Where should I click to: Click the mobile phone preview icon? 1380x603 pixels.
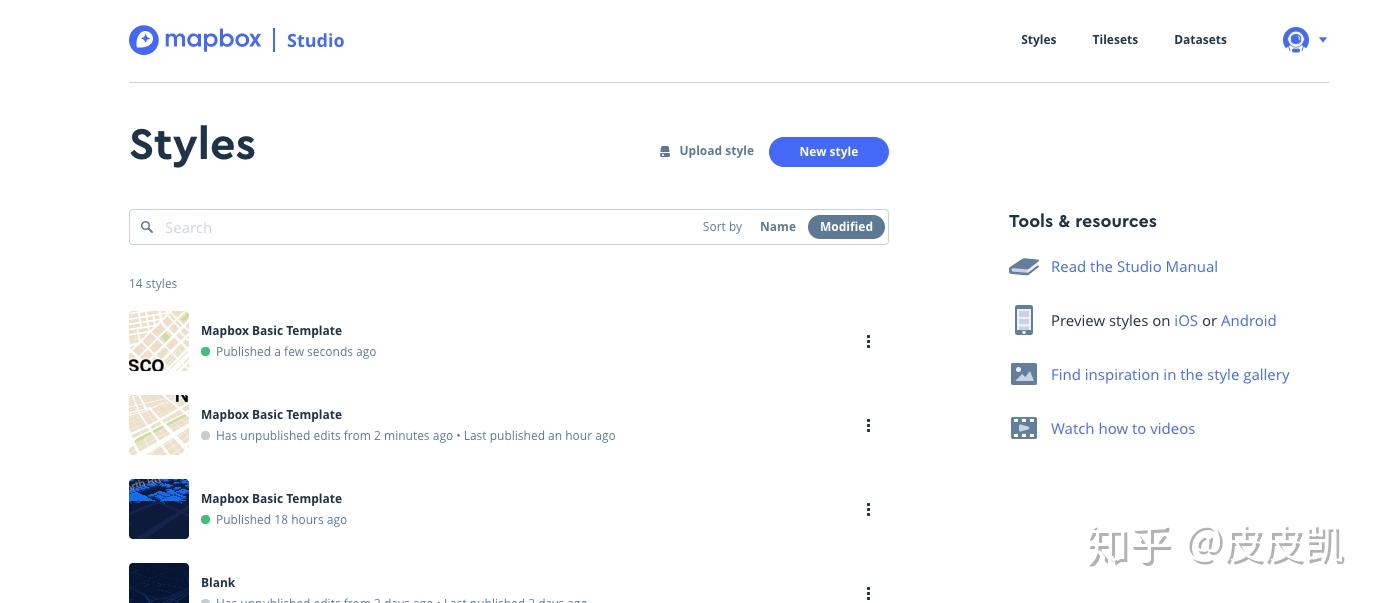click(x=1023, y=321)
